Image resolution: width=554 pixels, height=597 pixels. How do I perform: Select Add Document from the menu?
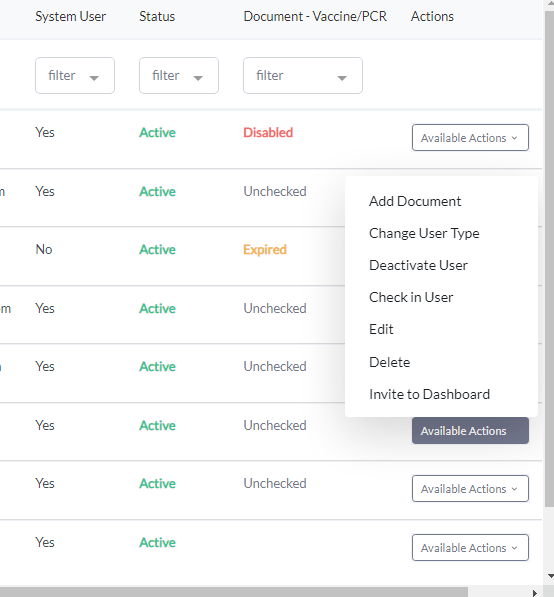(x=415, y=201)
